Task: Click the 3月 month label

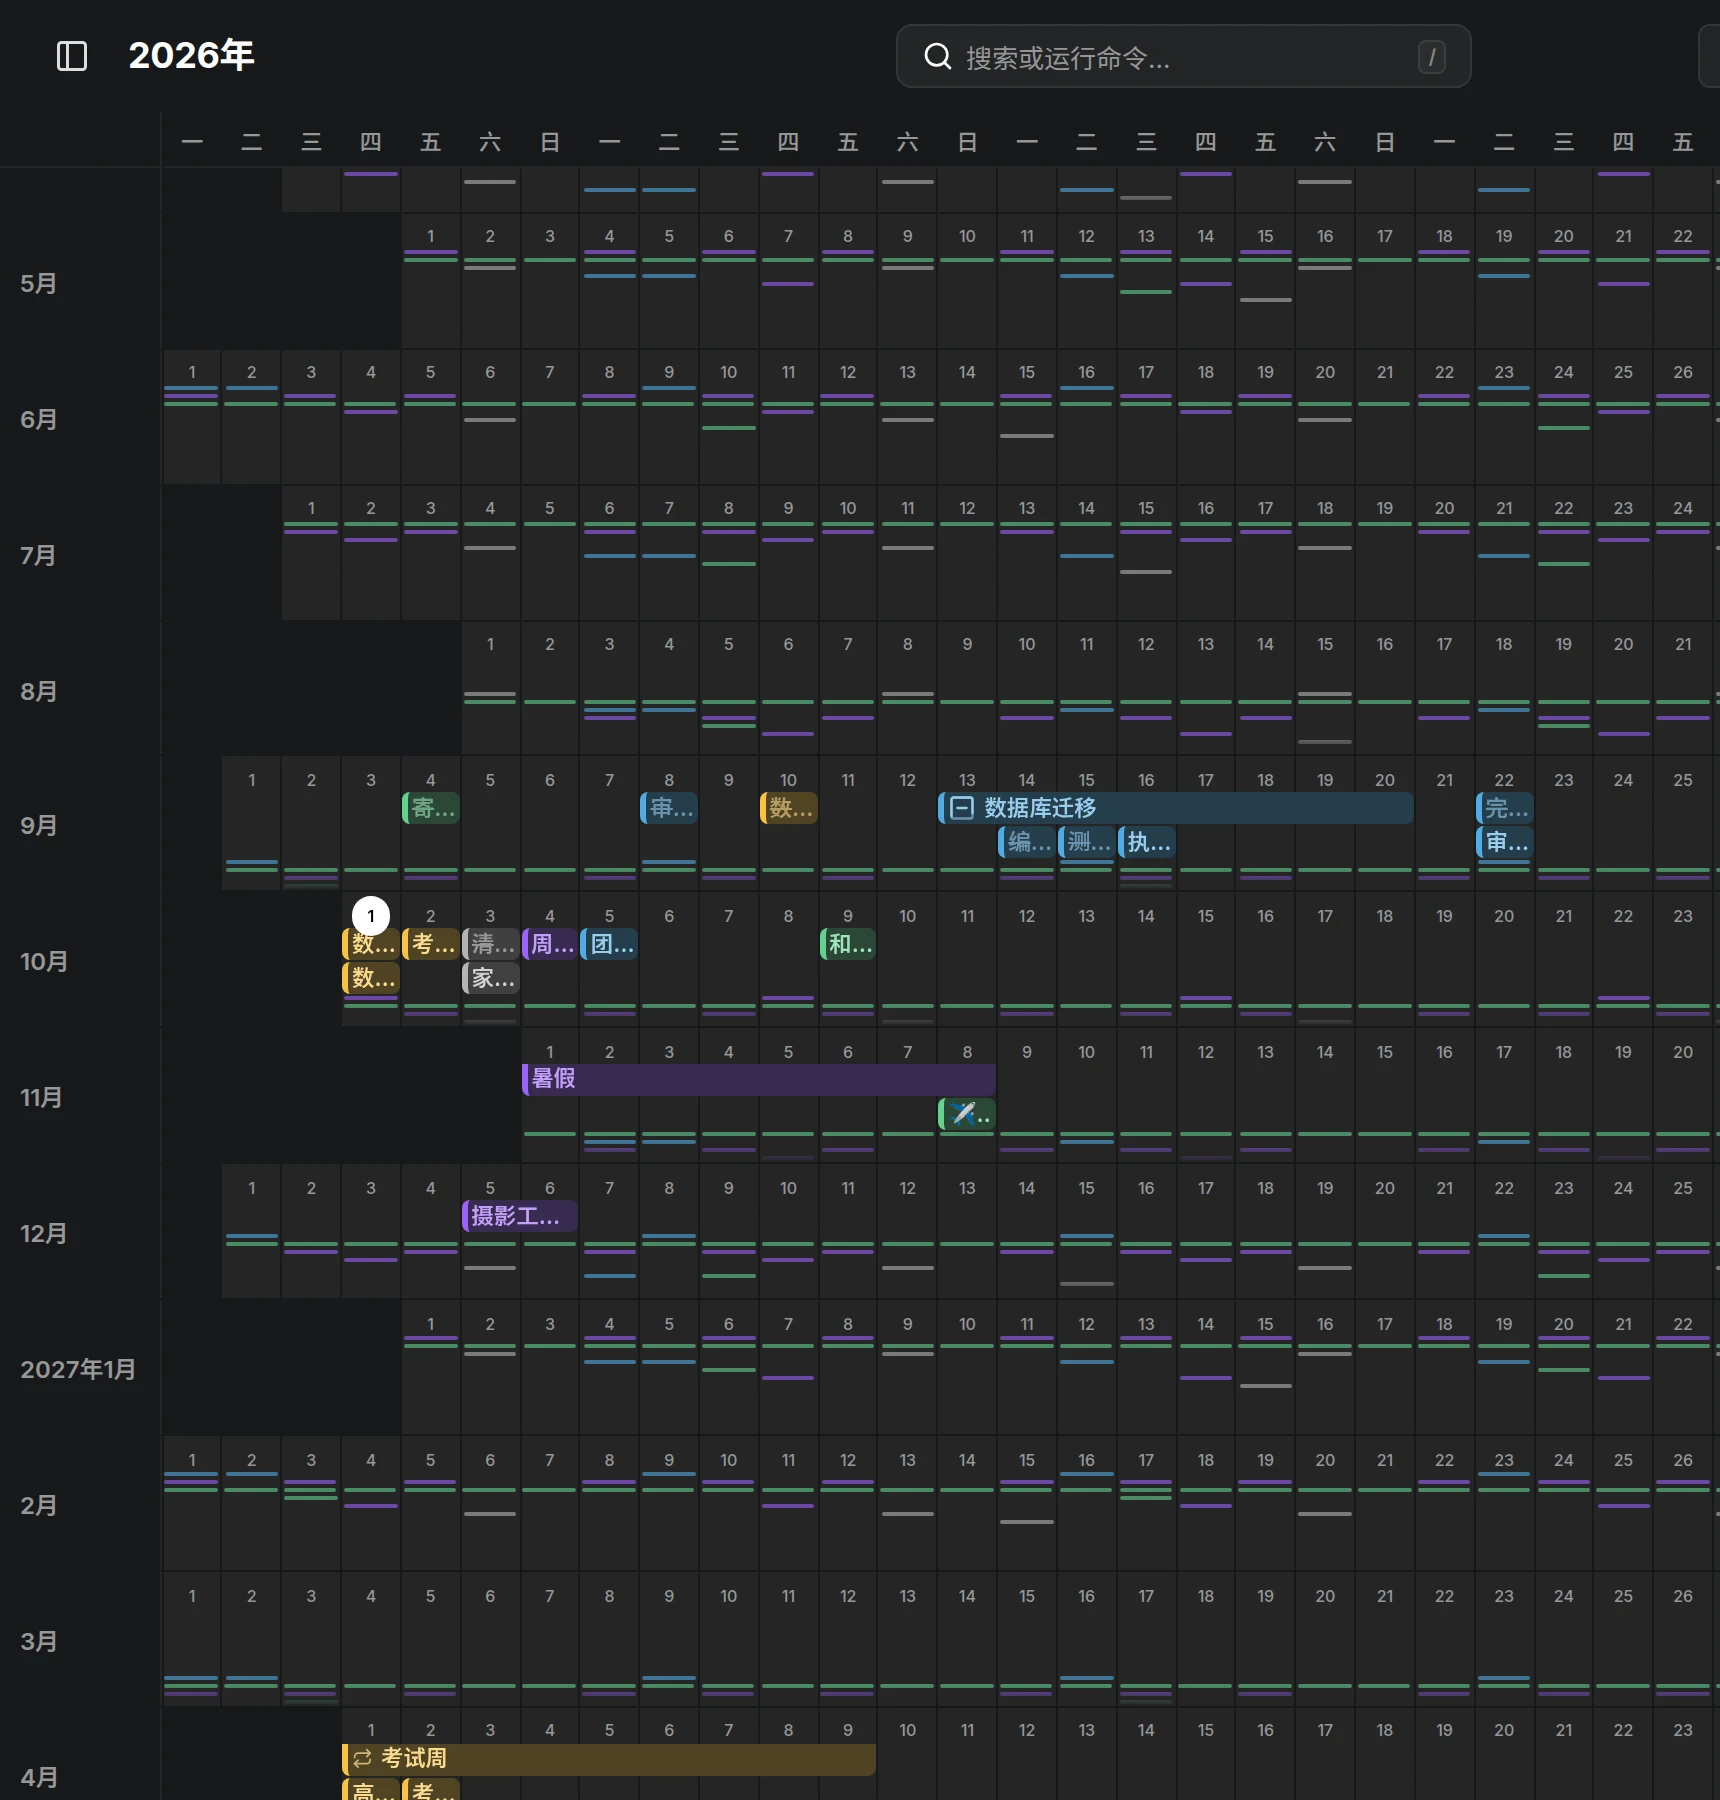Action: [38, 1642]
